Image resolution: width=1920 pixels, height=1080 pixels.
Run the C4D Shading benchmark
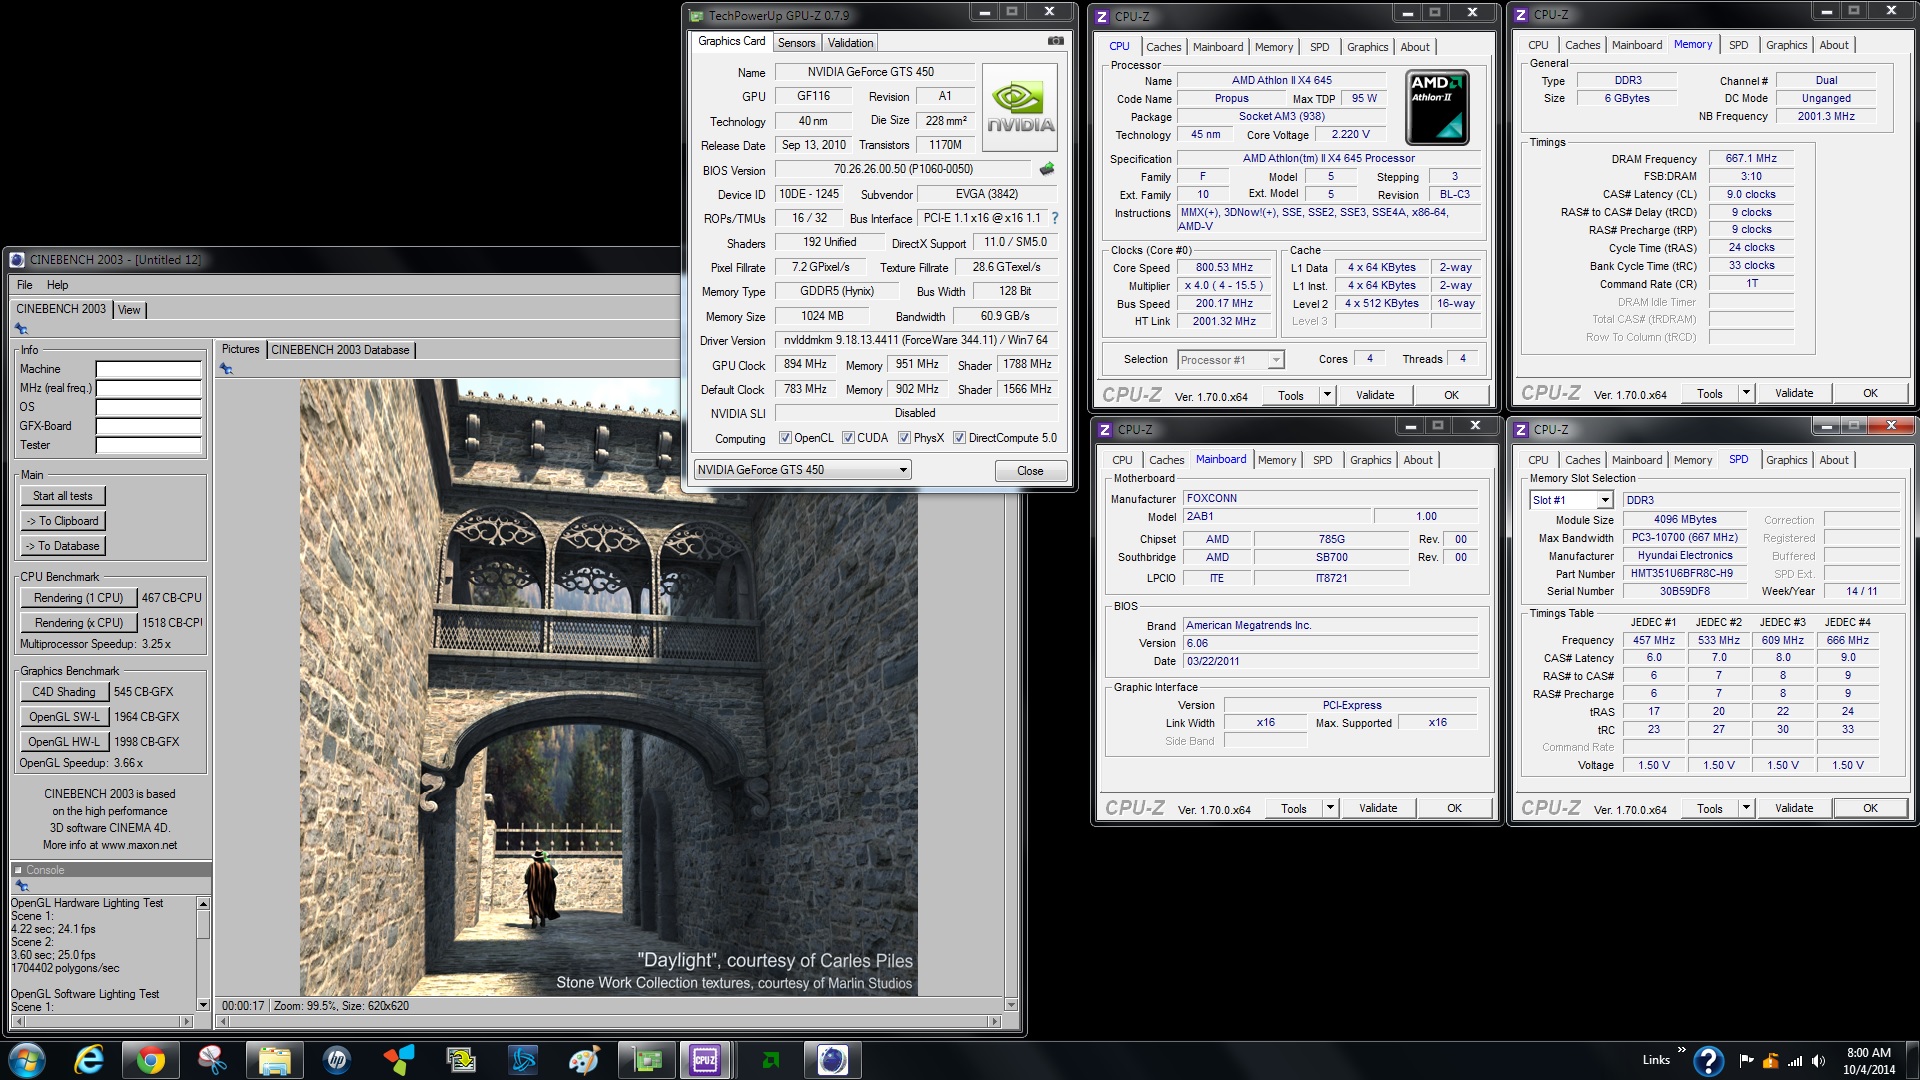(64, 692)
